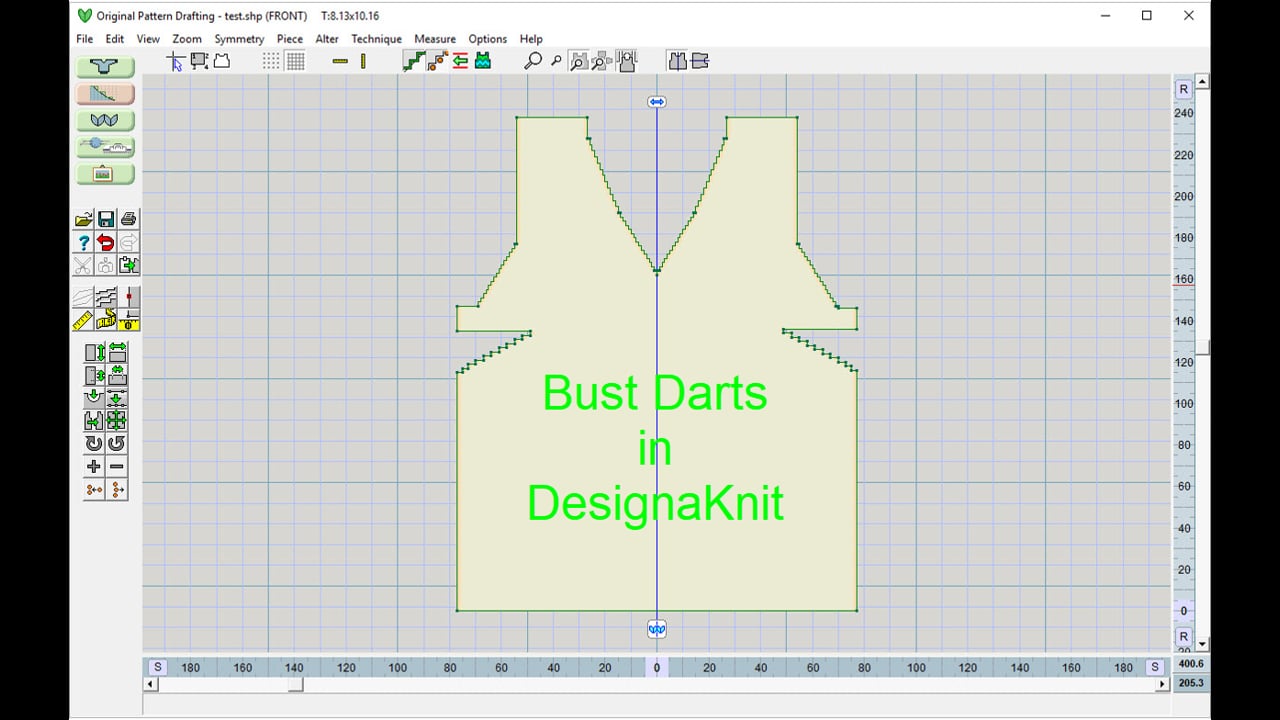The image size is (1280, 720).
Task: Click the horizontal yellow ruler icon
Action: pyautogui.click(x=340, y=61)
